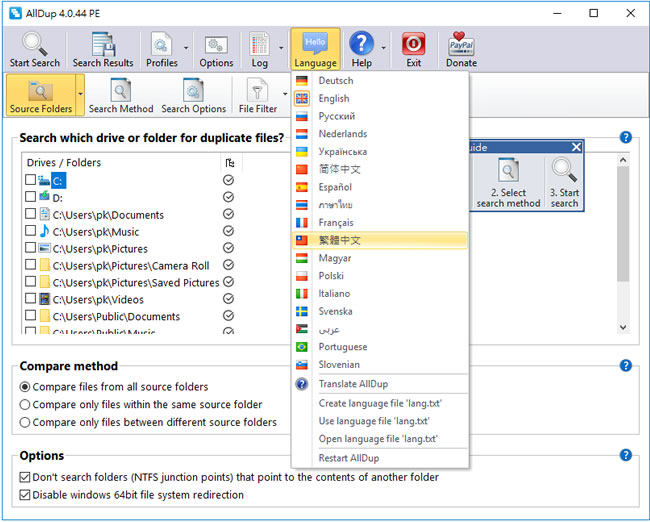Click the D: drive icon
650x522 pixels.
44,197
